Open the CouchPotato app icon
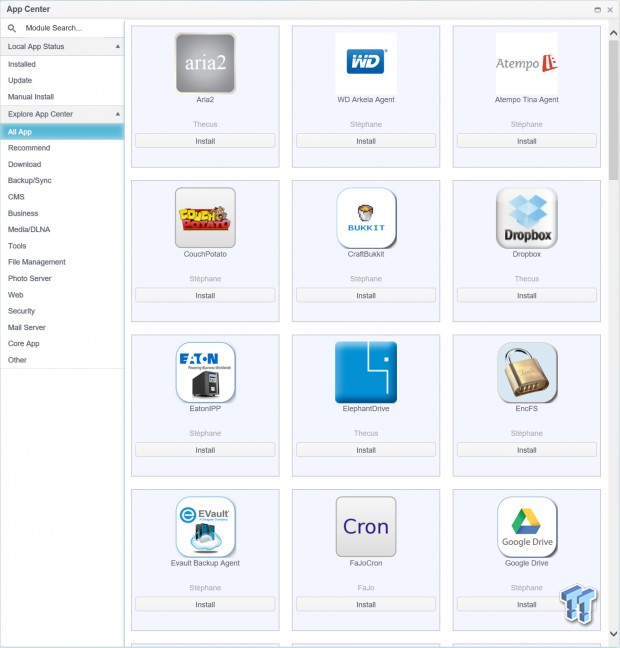Screen dimensions: 620x648 205,217
